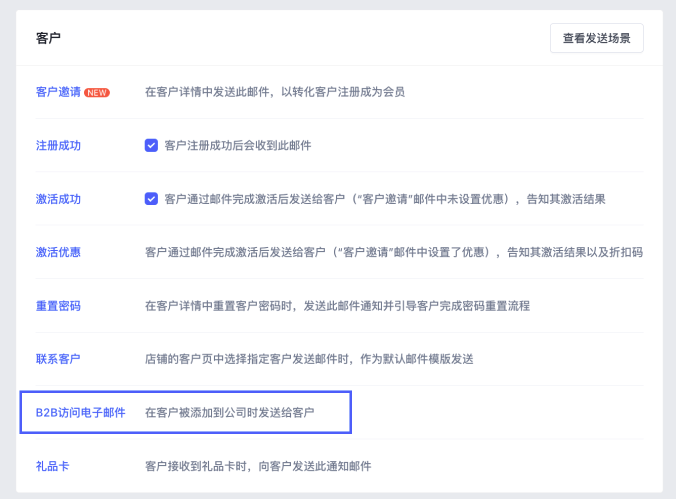The height and width of the screenshot is (499, 676).
Task: Open the B2B访问电子邮件 template link
Action: point(81,413)
